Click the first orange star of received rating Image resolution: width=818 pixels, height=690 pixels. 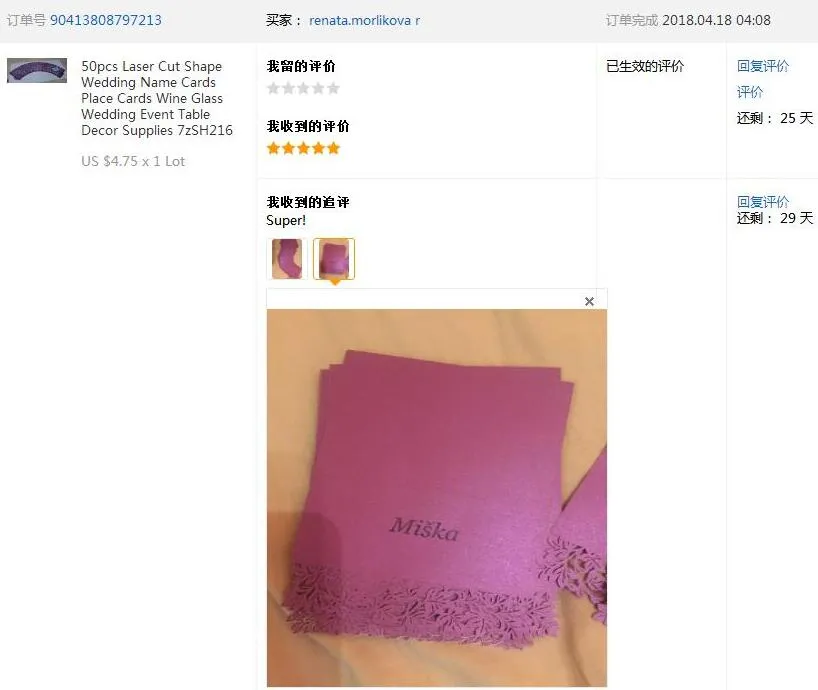point(273,149)
